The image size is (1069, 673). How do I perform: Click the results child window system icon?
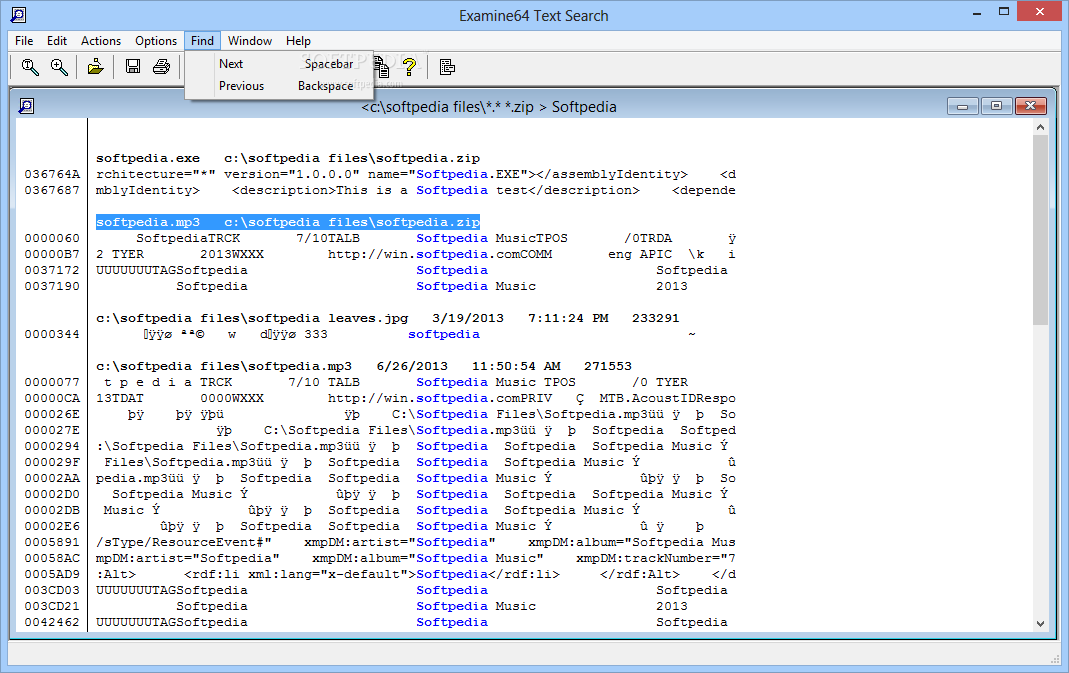tap(26, 106)
